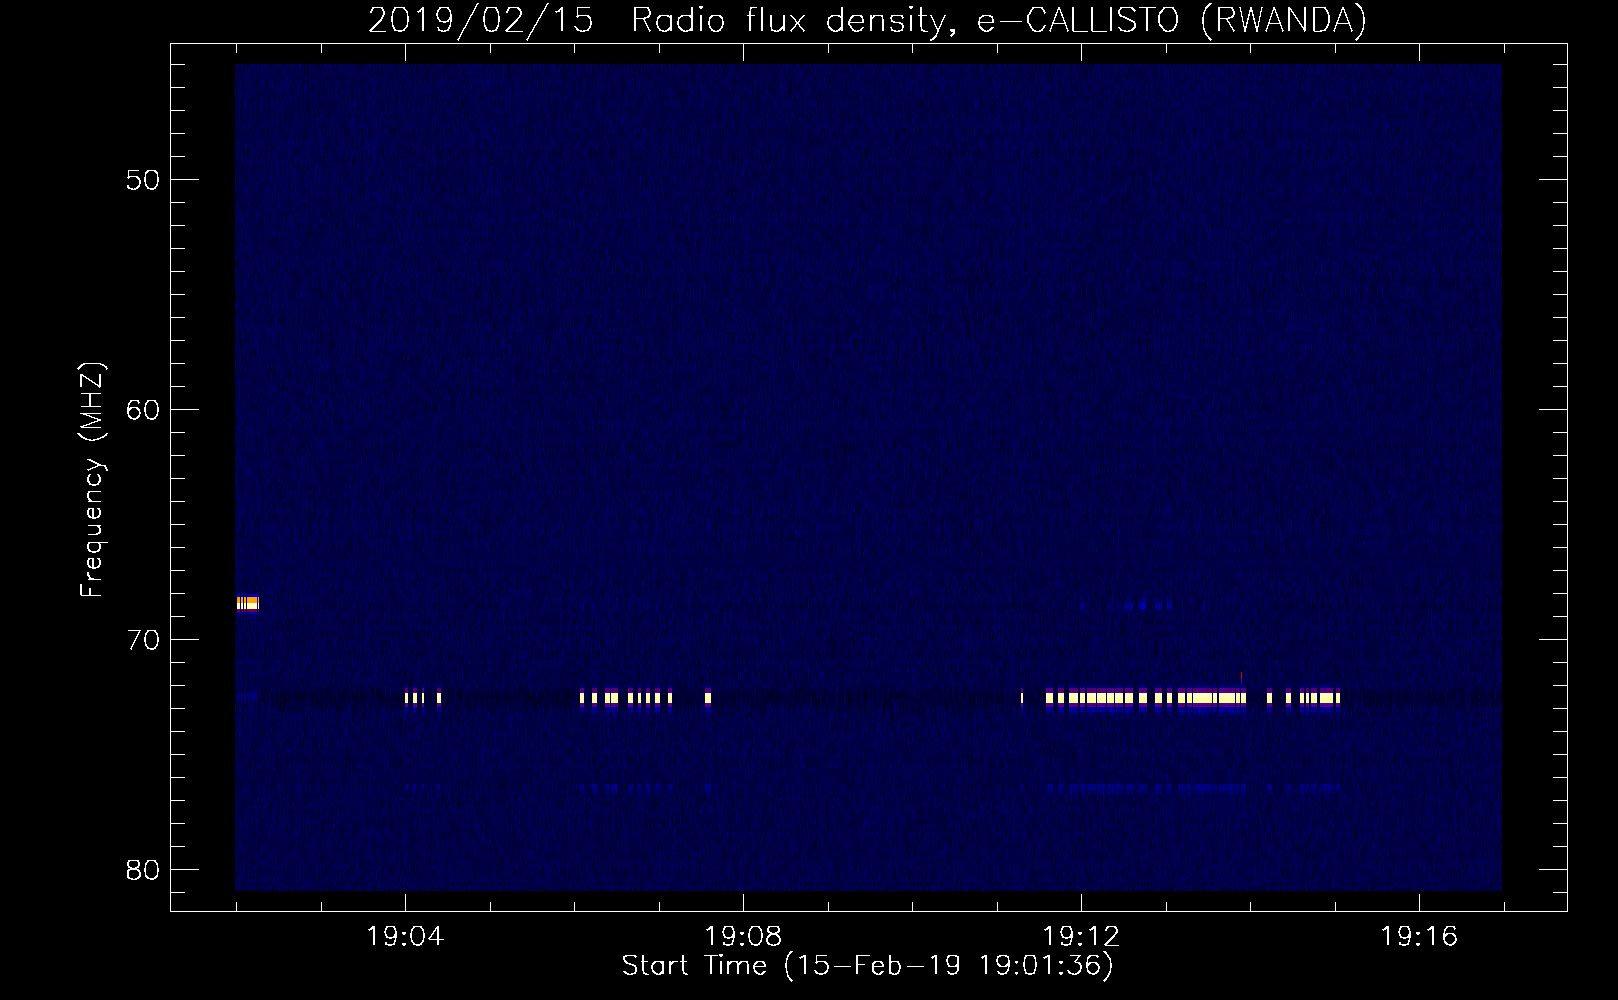Click the 19:12 time tick label
1618x1000 pixels.
(x=1081, y=936)
